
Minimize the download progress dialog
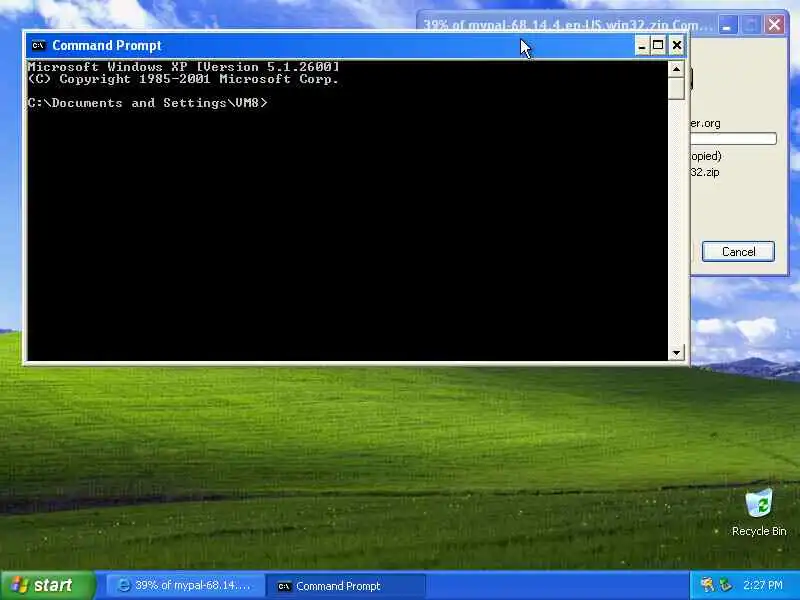coord(728,24)
